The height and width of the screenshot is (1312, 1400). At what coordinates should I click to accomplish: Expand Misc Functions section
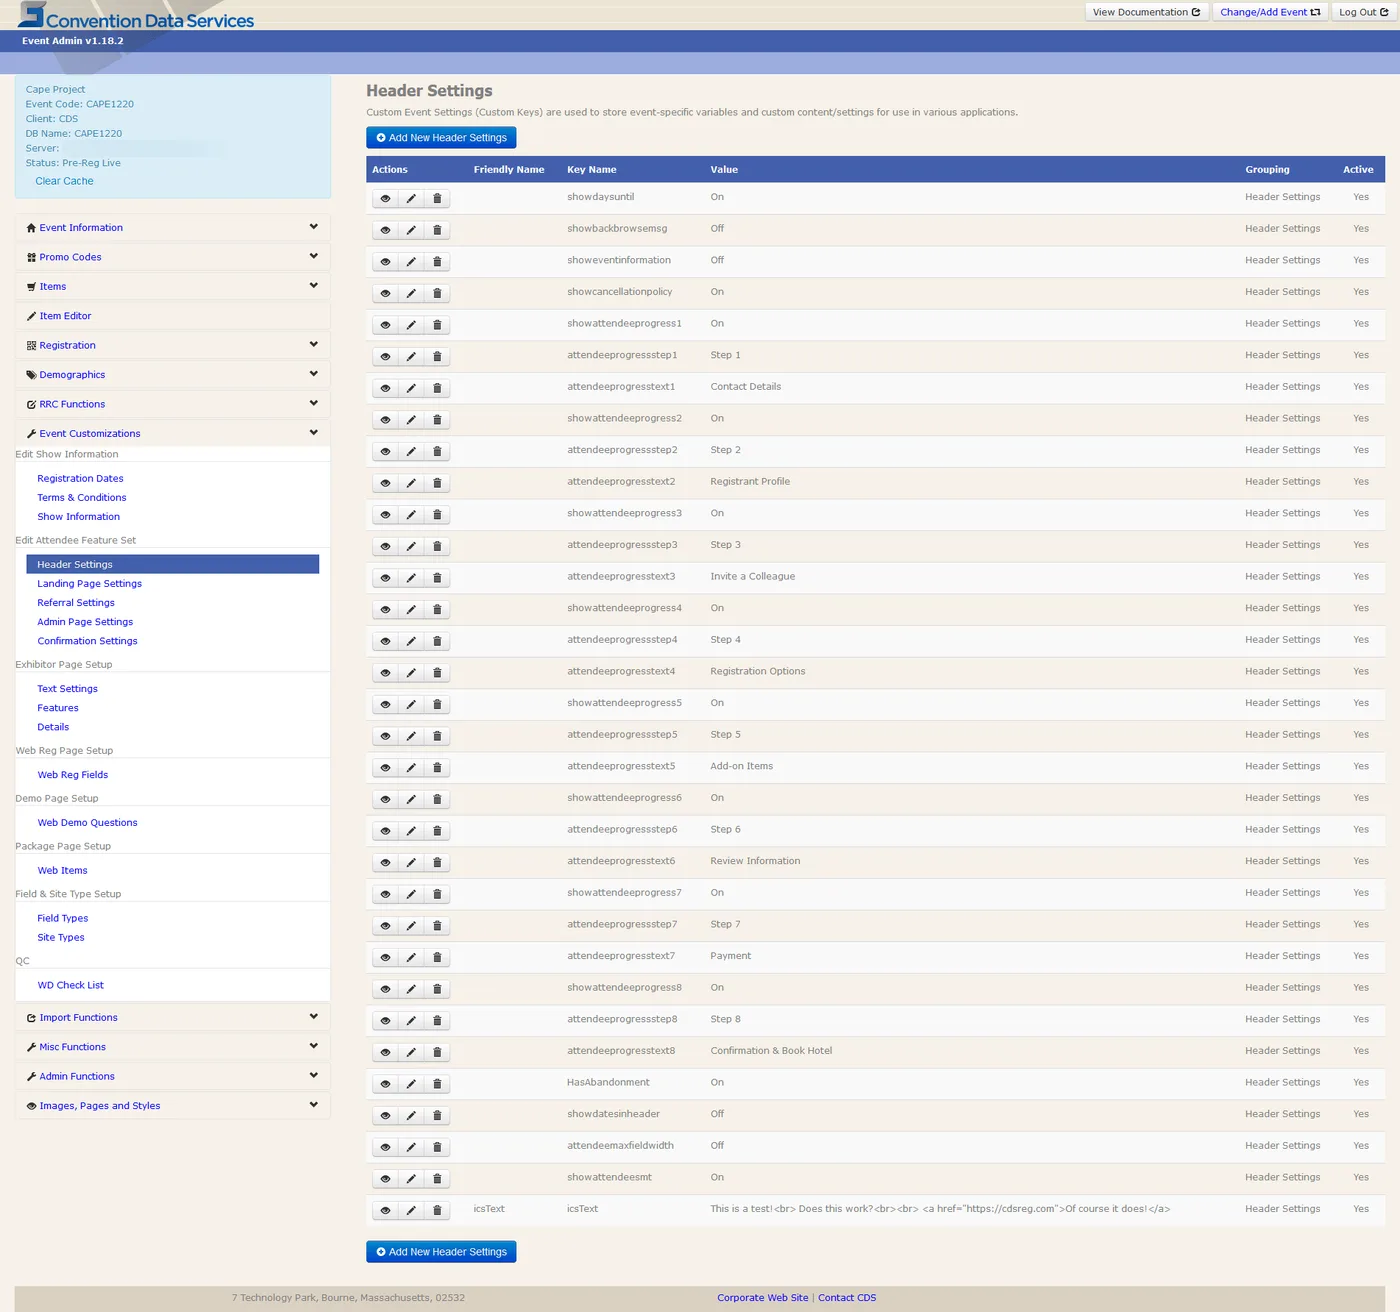click(x=172, y=1047)
